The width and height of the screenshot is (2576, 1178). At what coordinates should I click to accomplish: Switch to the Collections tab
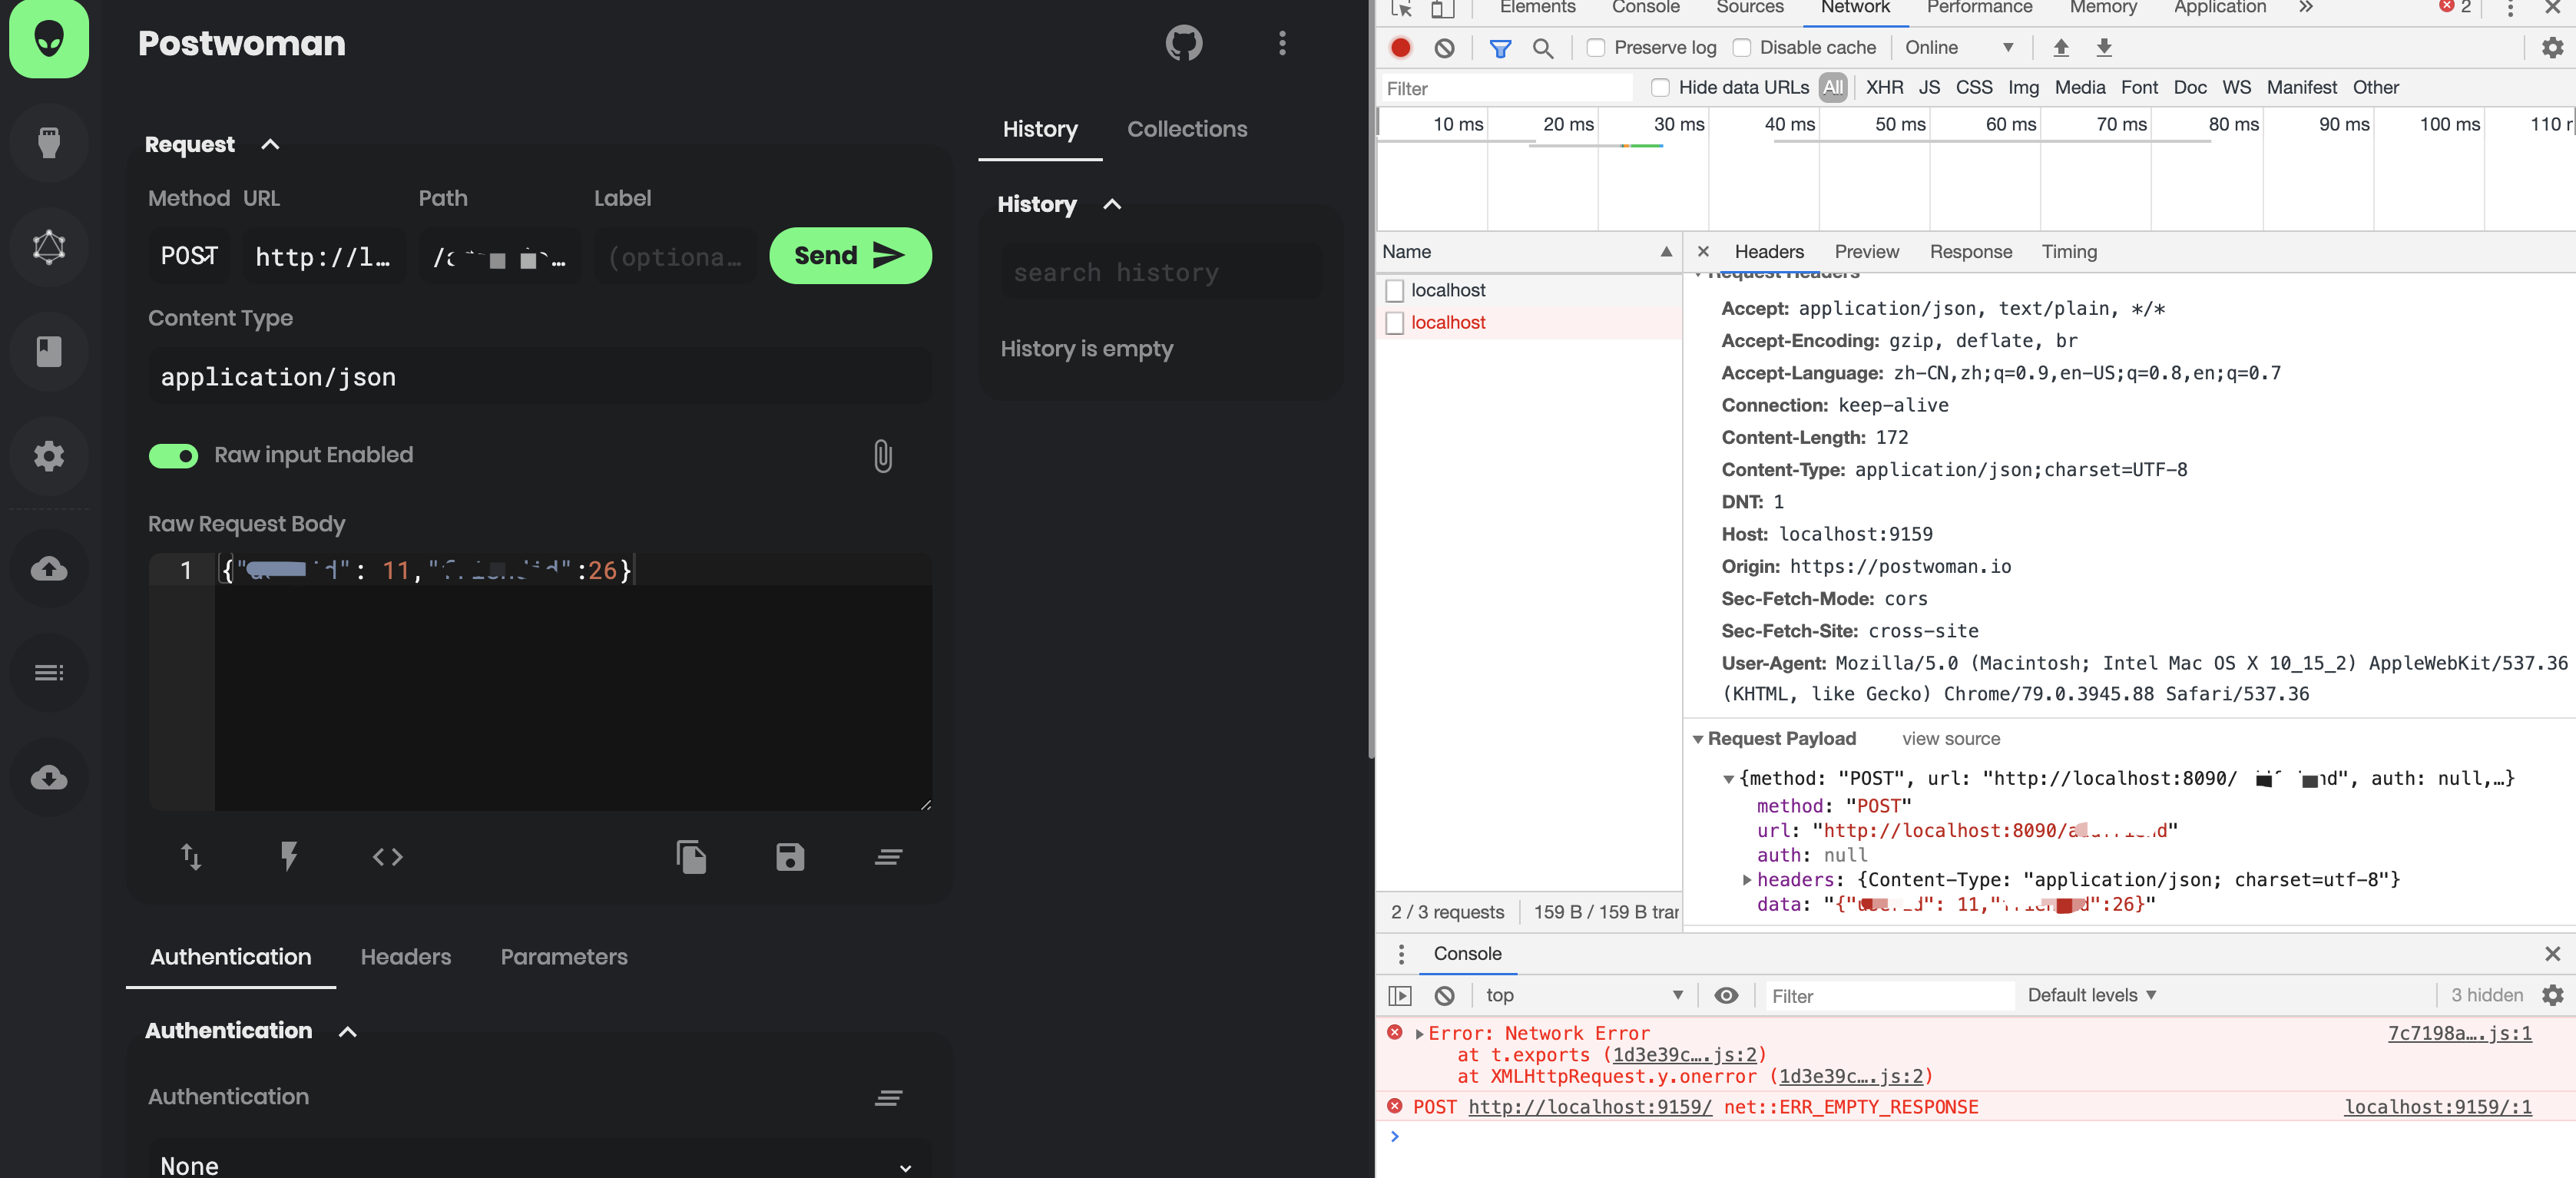[1186, 129]
